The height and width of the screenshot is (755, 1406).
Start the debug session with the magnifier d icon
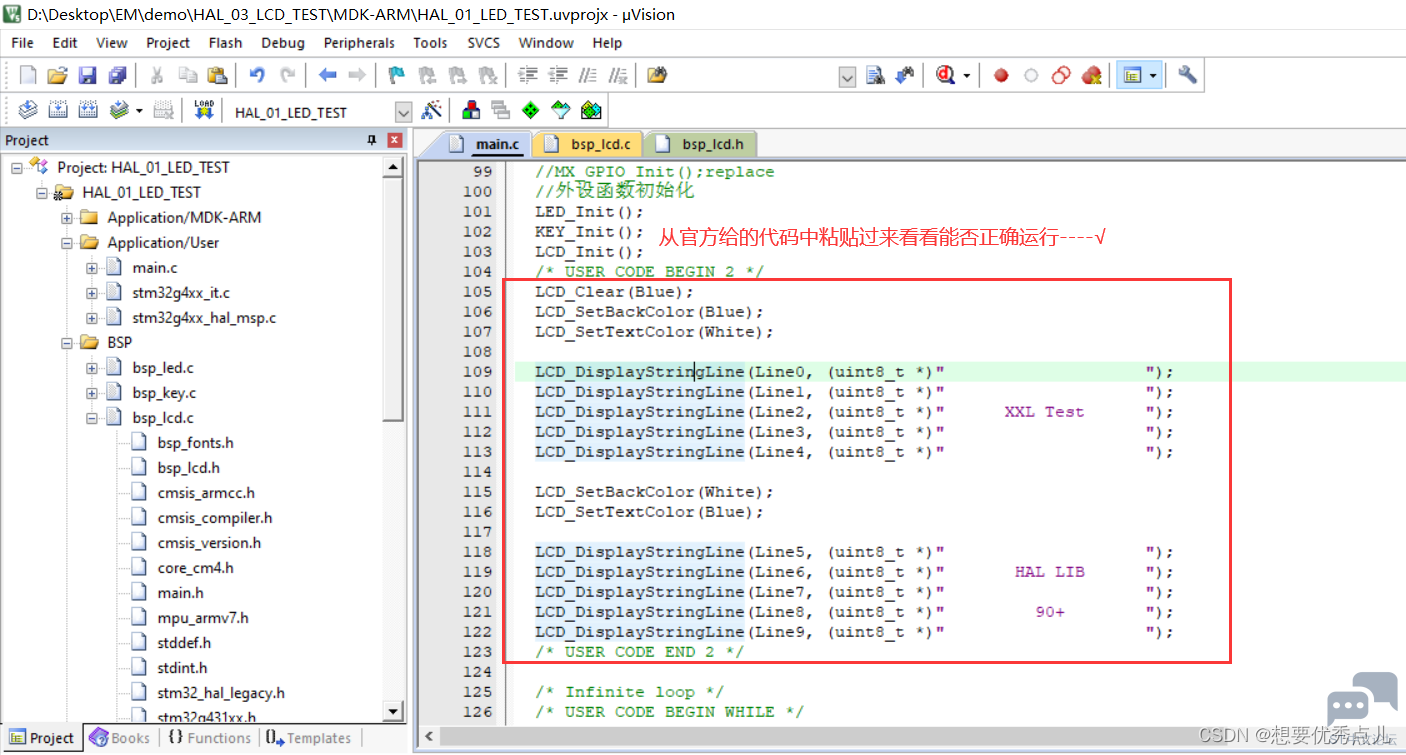945,76
